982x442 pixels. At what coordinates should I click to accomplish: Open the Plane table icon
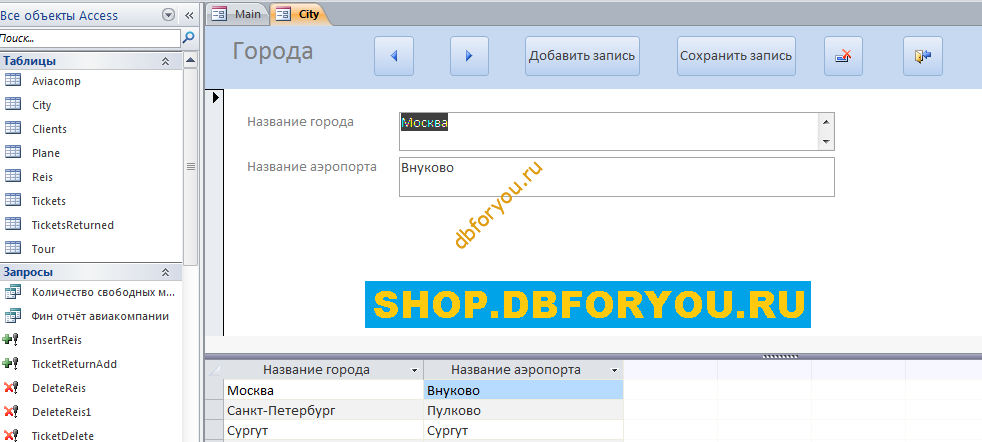[x=13, y=152]
